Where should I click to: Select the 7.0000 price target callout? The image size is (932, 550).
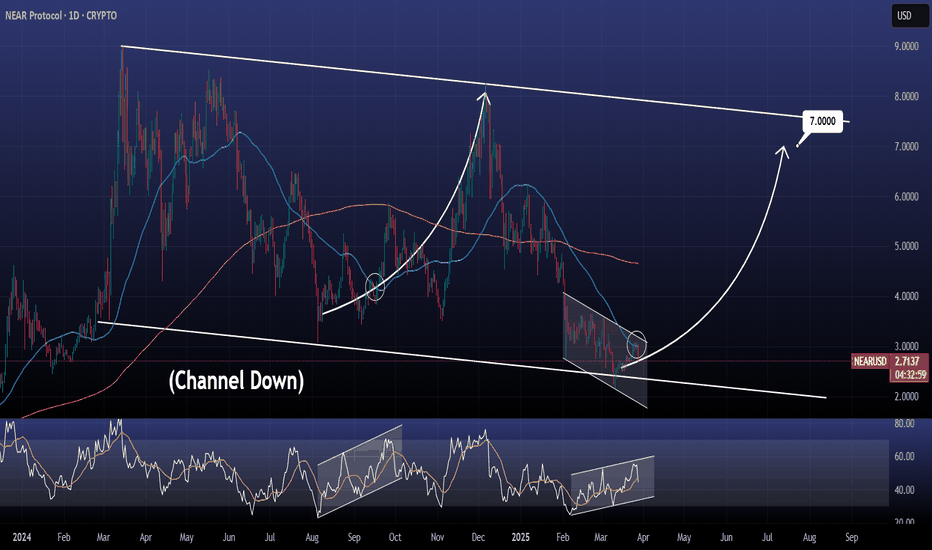click(823, 121)
